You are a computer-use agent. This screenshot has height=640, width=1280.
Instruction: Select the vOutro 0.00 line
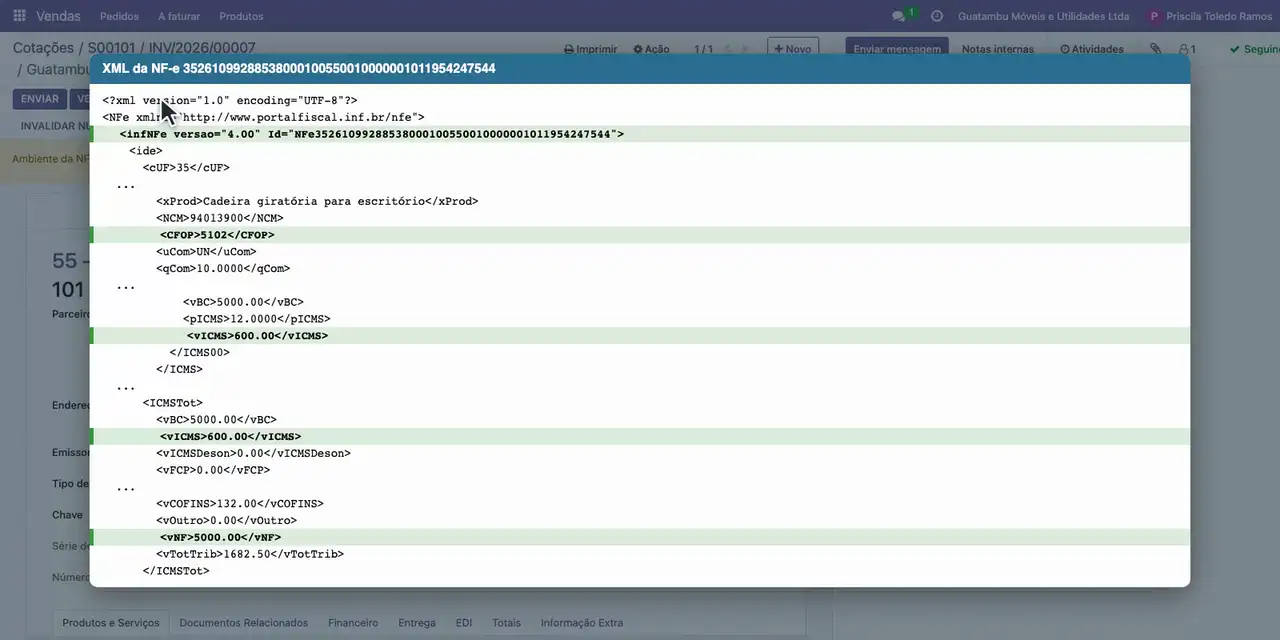226,521
